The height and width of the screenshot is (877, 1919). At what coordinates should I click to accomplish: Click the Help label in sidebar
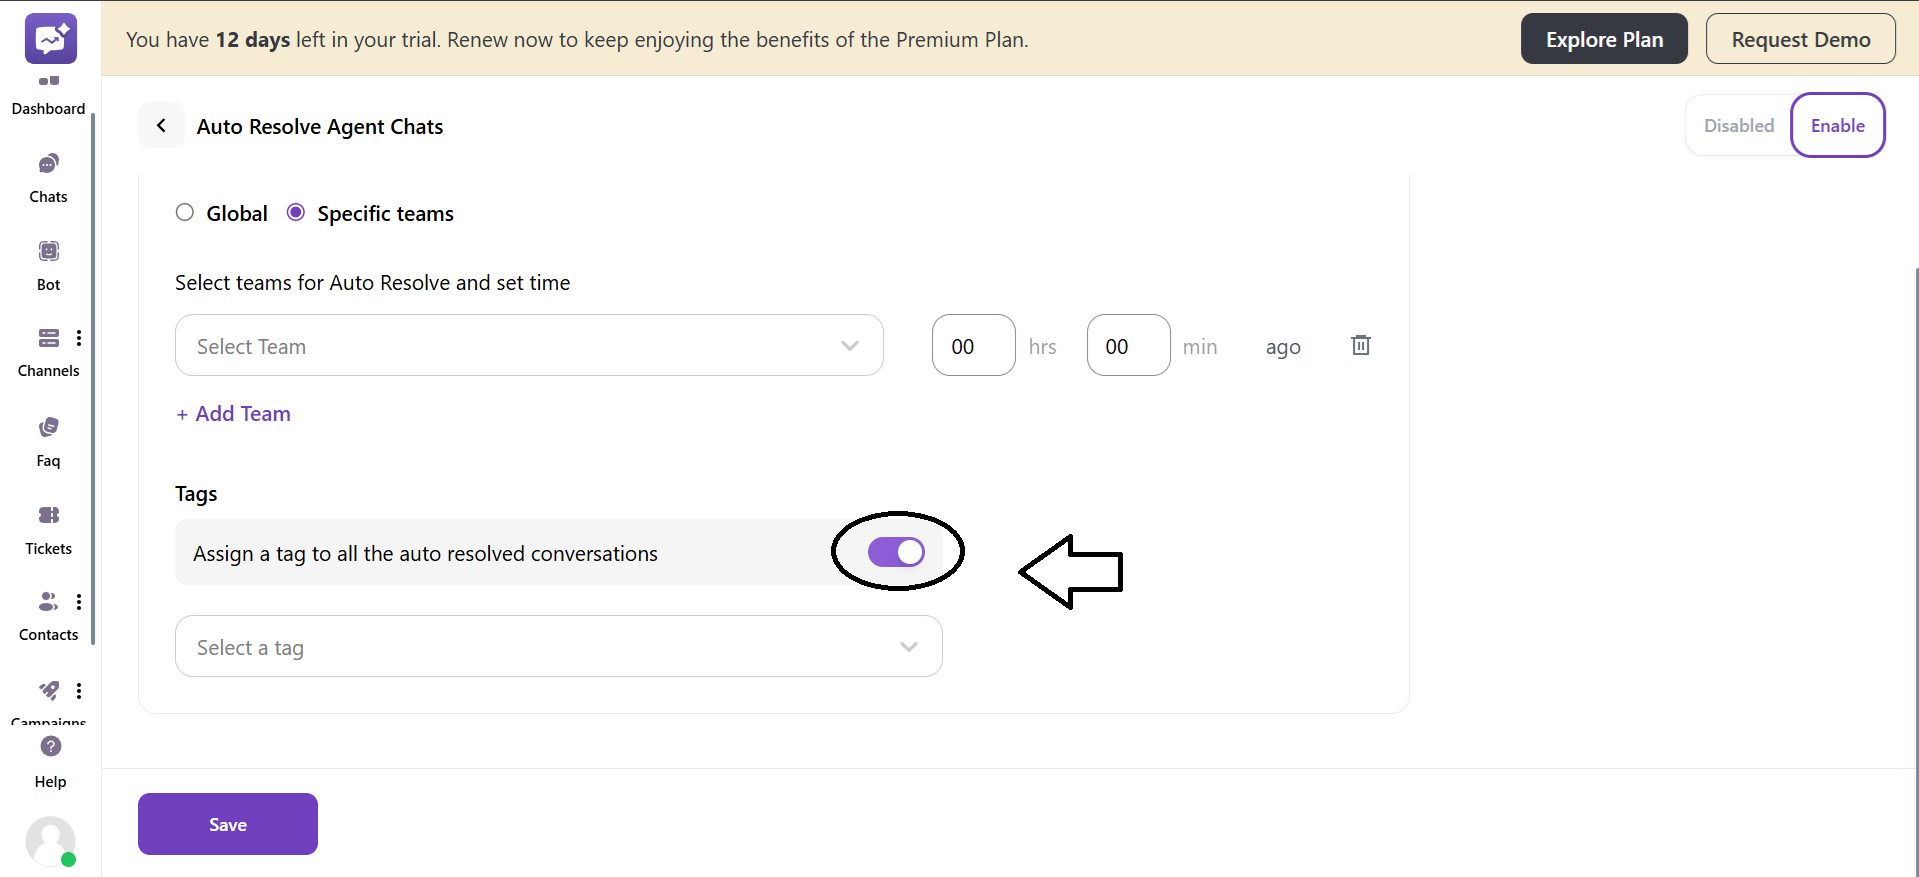(51, 782)
